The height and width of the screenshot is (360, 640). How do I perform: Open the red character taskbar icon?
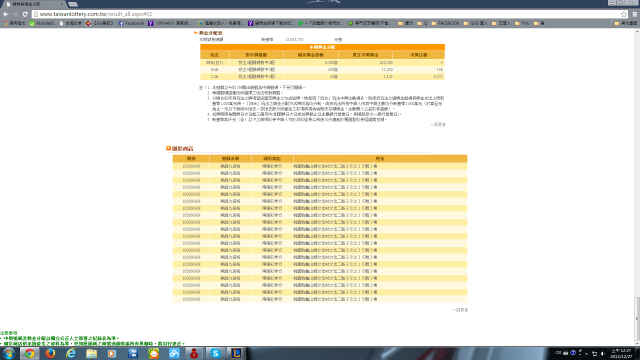point(194,353)
